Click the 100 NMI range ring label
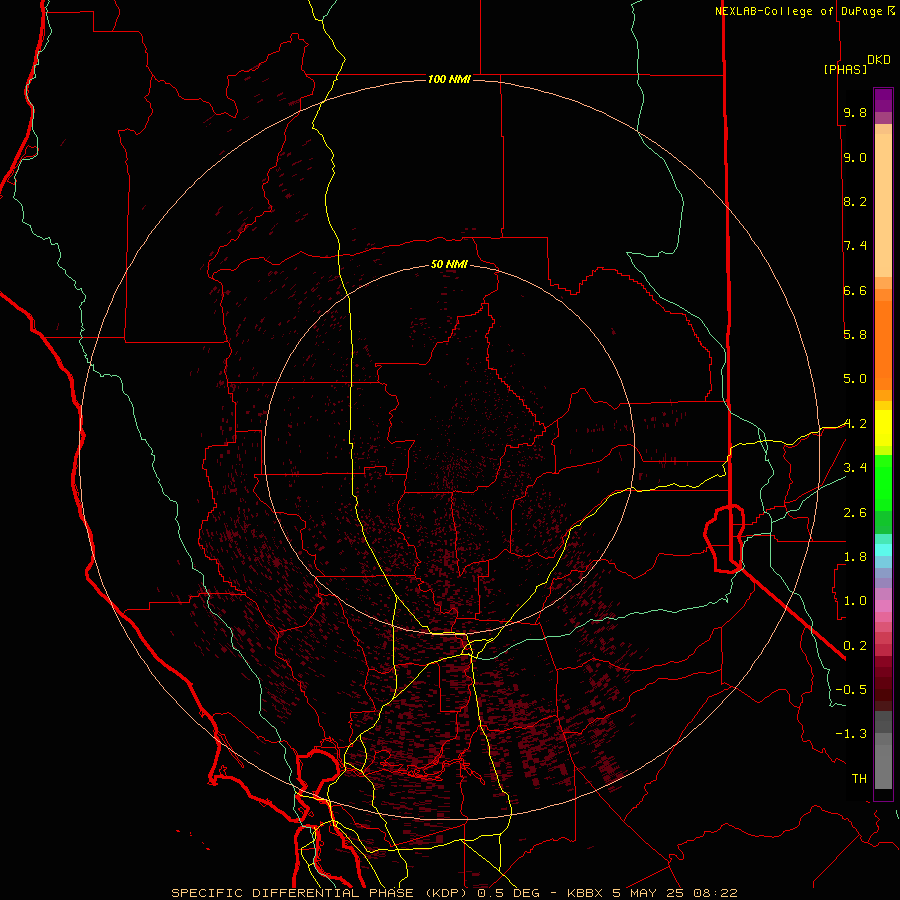This screenshot has width=900, height=900. [449, 79]
